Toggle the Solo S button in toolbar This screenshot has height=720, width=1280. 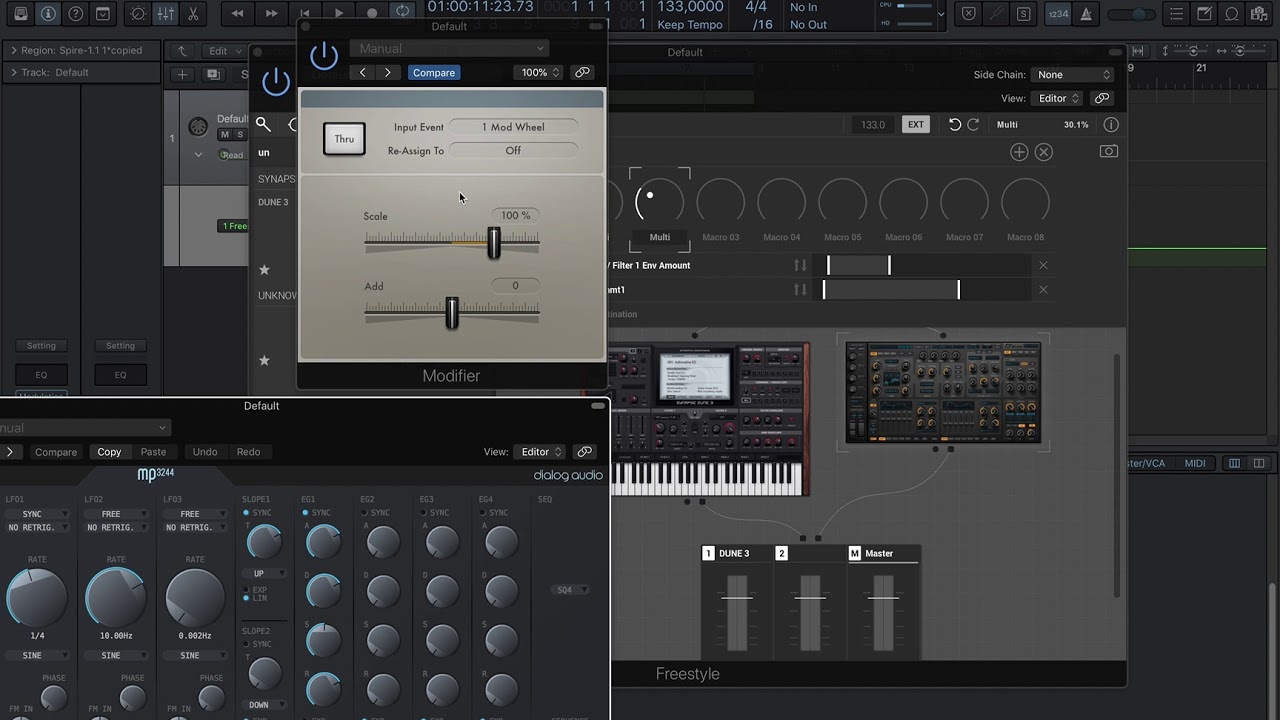coord(1023,14)
